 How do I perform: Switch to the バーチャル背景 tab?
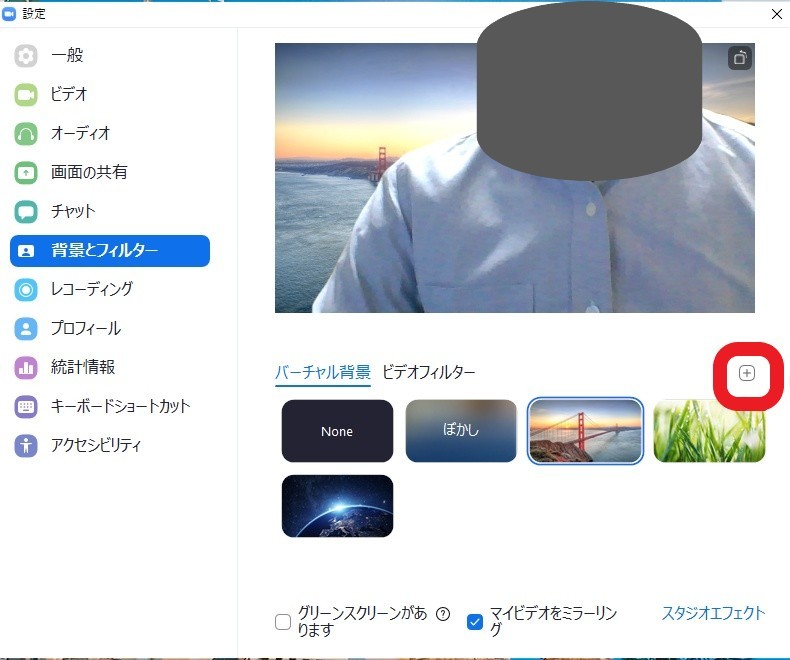(322, 372)
